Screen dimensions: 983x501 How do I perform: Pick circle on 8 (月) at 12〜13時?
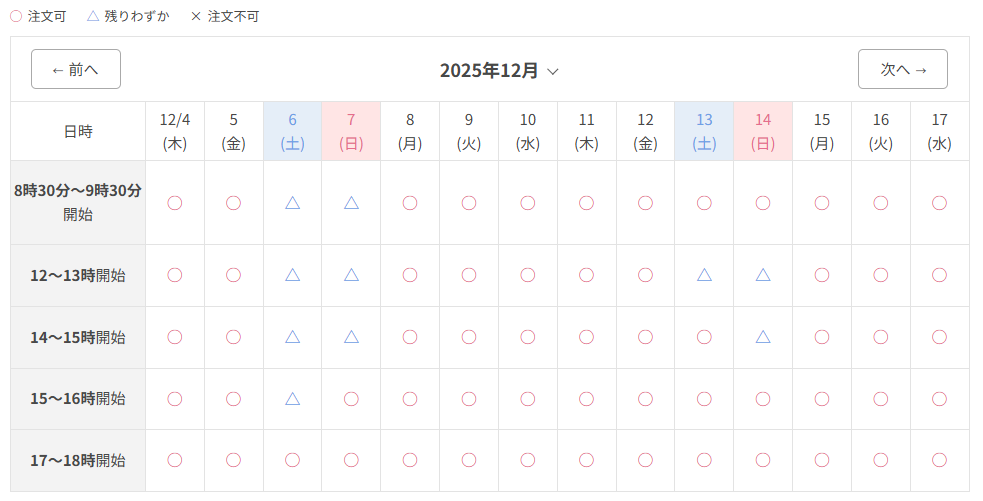click(x=410, y=275)
